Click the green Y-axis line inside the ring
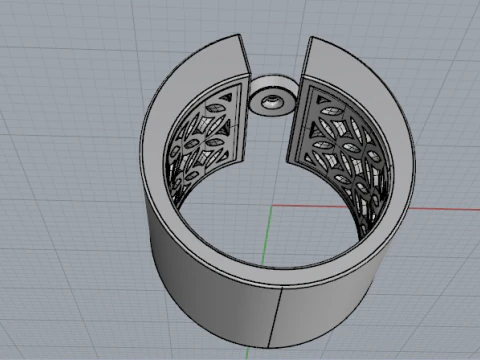 pos(267,236)
